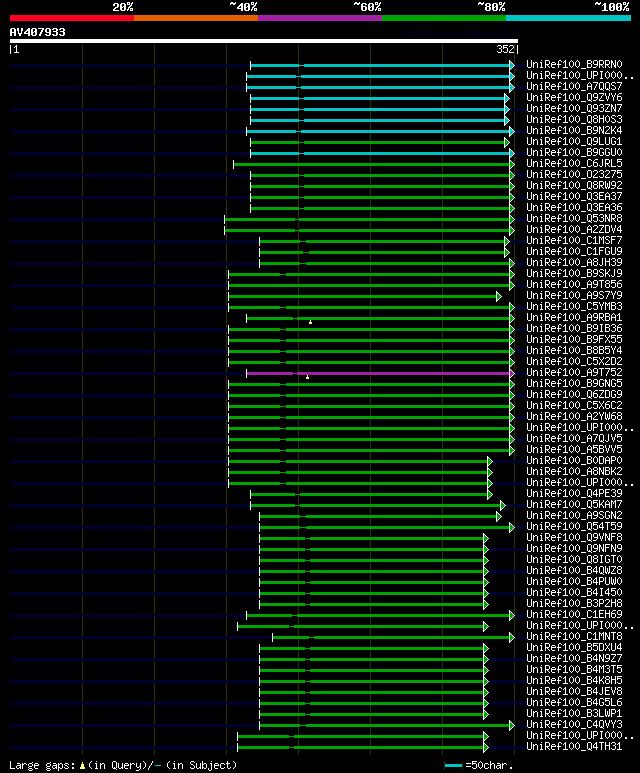This screenshot has height=773, width=640.
Task: Select the UniRef100_A9S7Y9 label
Action: click(574, 295)
